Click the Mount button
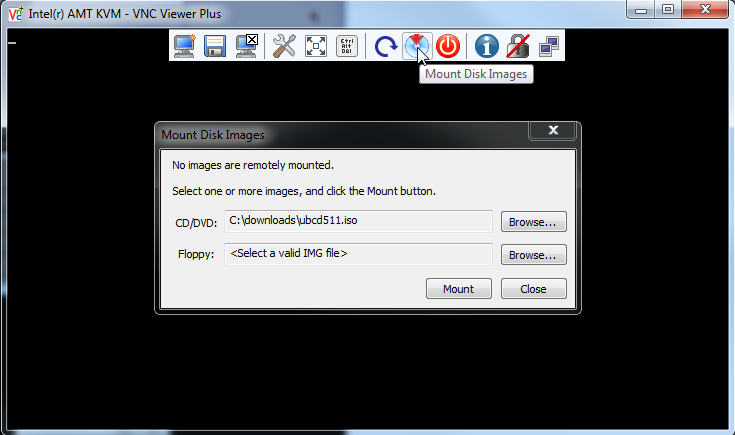 [x=458, y=289]
